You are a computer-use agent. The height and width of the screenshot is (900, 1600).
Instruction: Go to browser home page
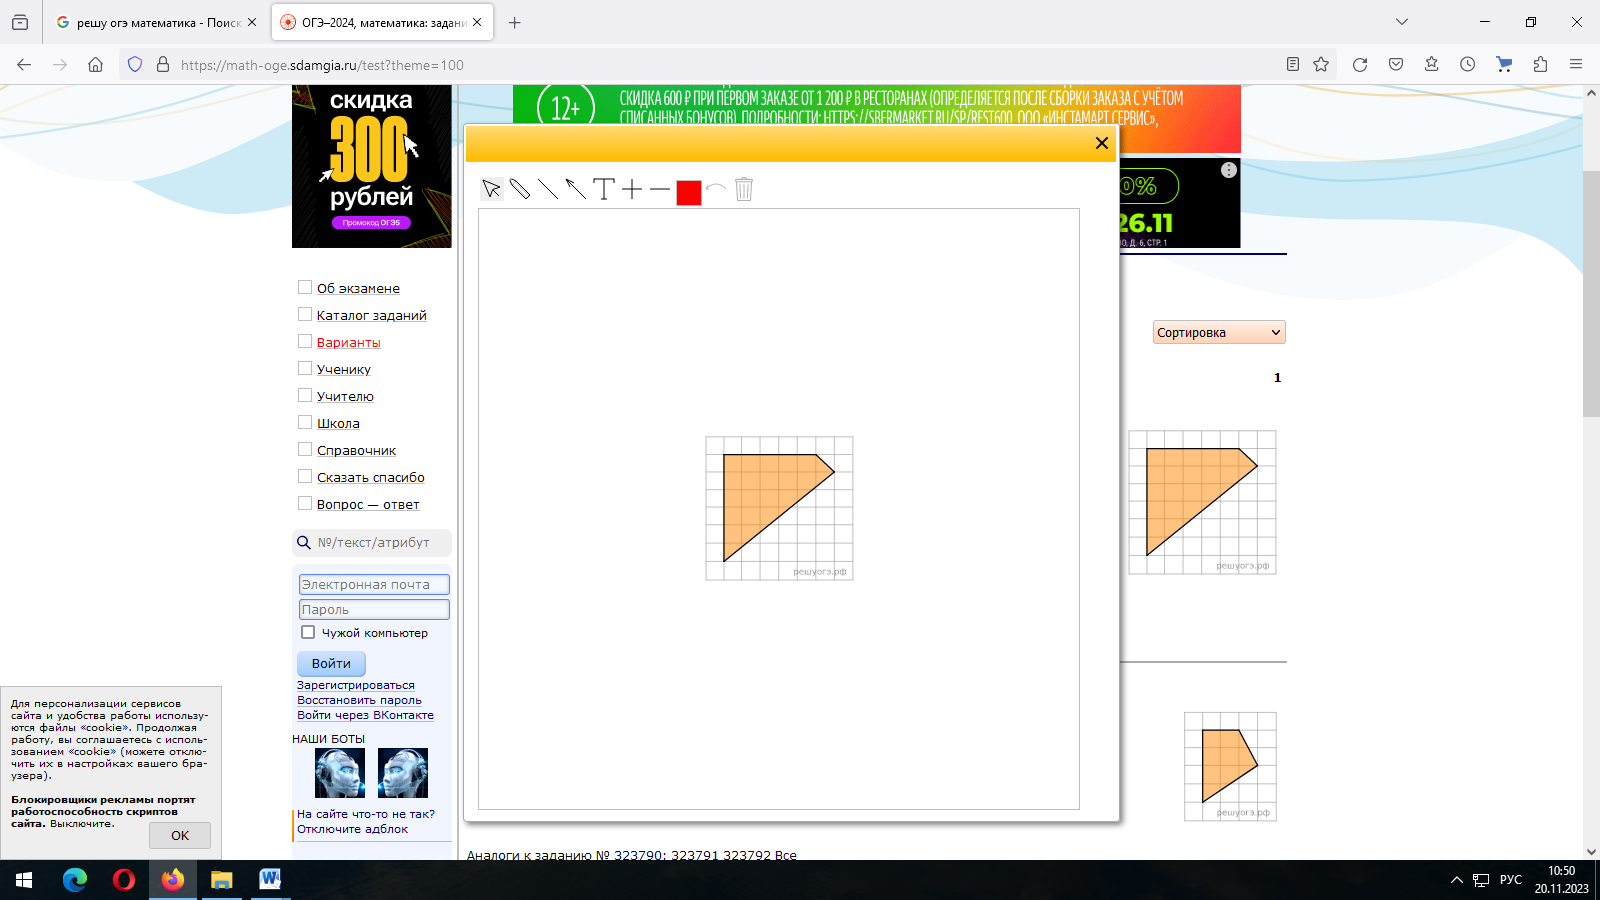(95, 64)
